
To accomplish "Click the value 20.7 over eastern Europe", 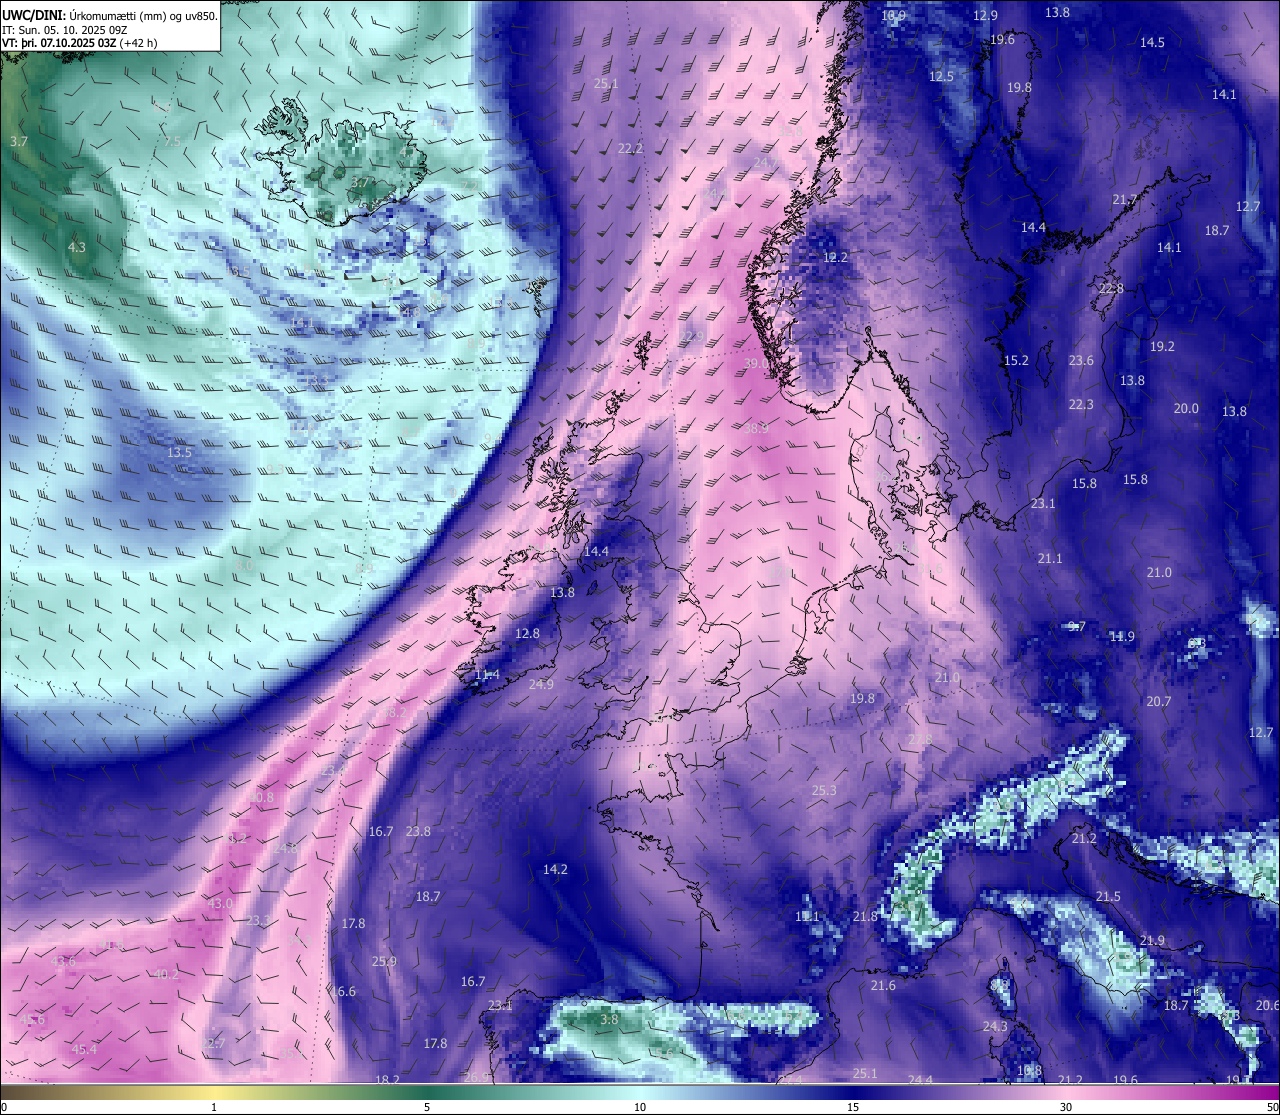I will coord(1158,702).
